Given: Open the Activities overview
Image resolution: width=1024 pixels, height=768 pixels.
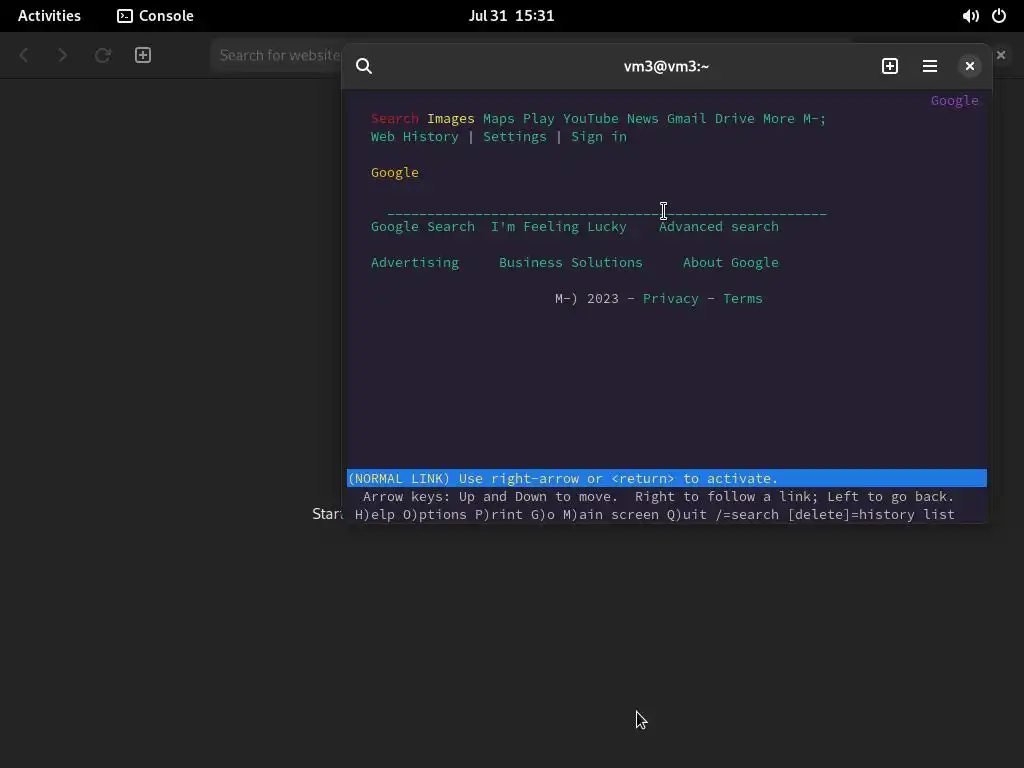Looking at the screenshot, I should coord(49,16).
